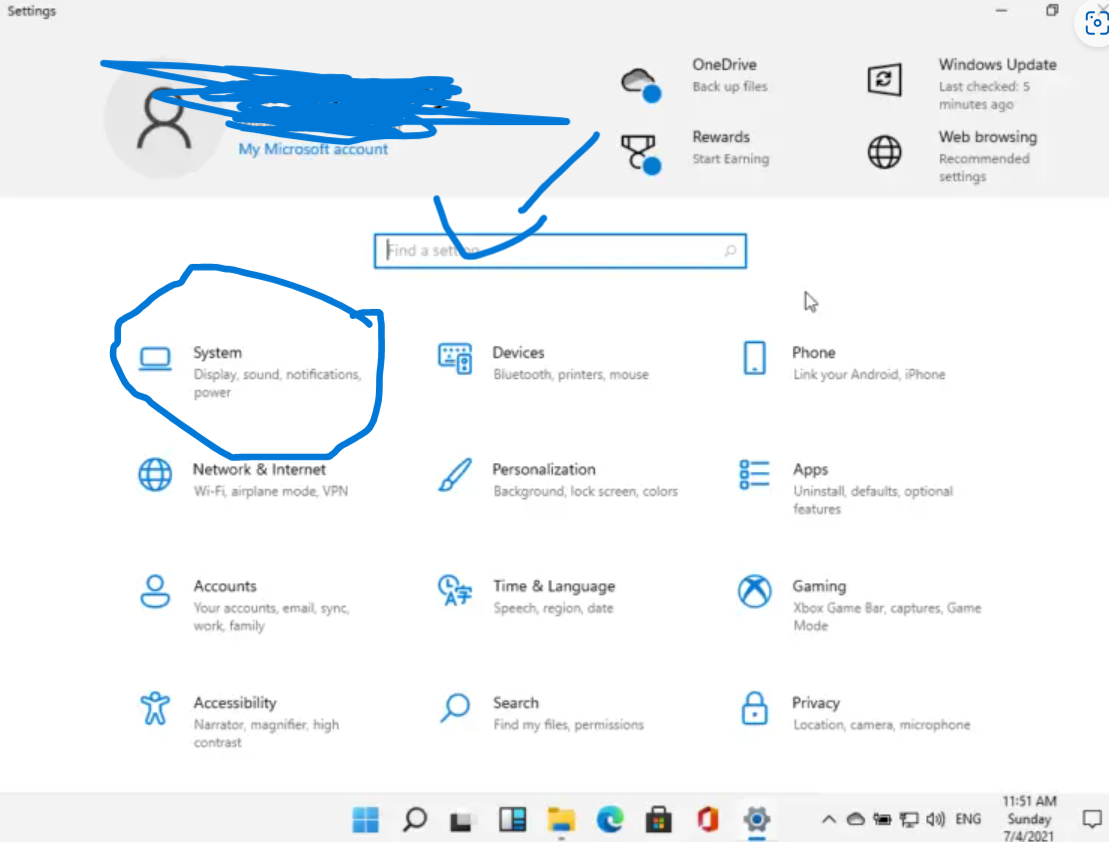1109x842 pixels.
Task: Click the Rewards medal icon
Action: (x=641, y=154)
